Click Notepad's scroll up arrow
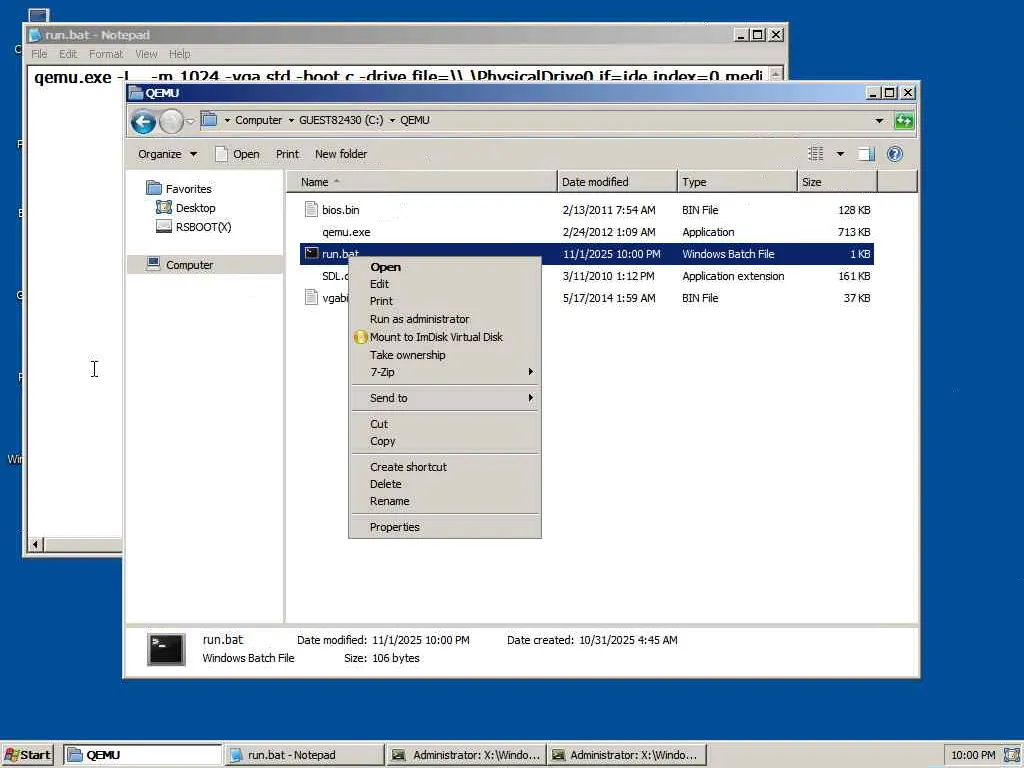This screenshot has height=768, width=1024. (x=776, y=73)
